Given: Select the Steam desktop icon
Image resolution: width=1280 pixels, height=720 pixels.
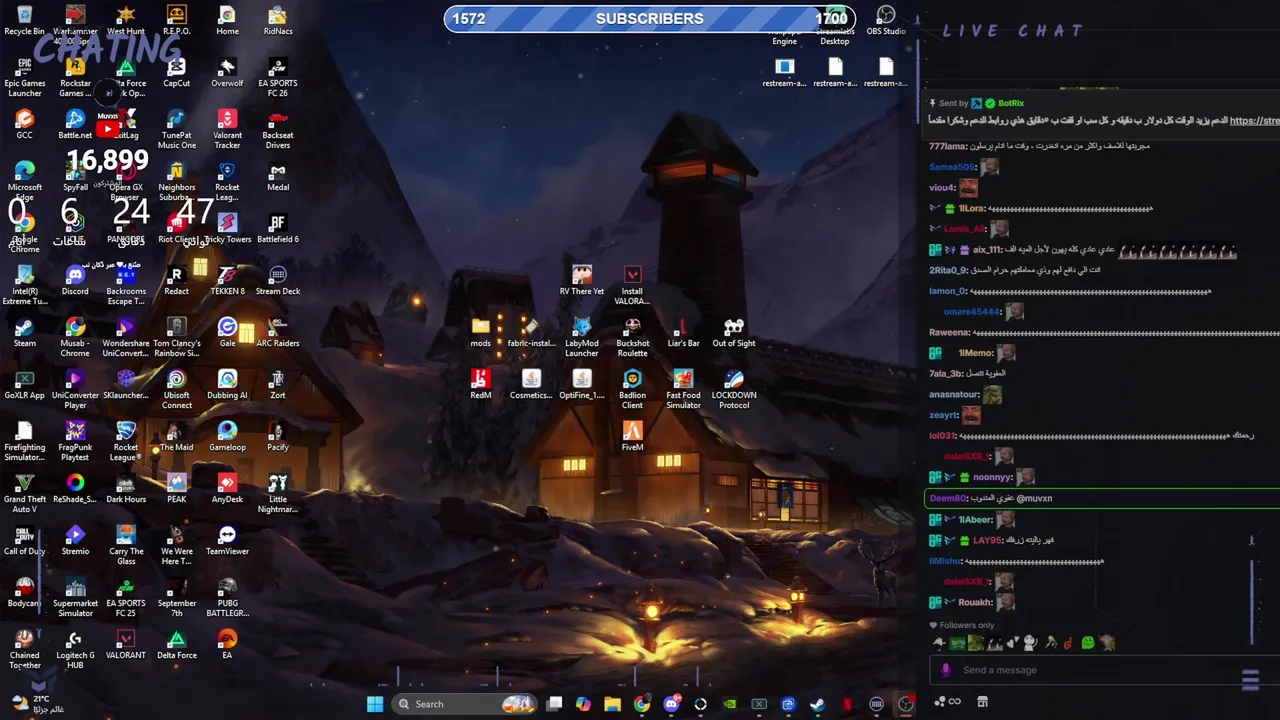Looking at the screenshot, I should coord(24,332).
